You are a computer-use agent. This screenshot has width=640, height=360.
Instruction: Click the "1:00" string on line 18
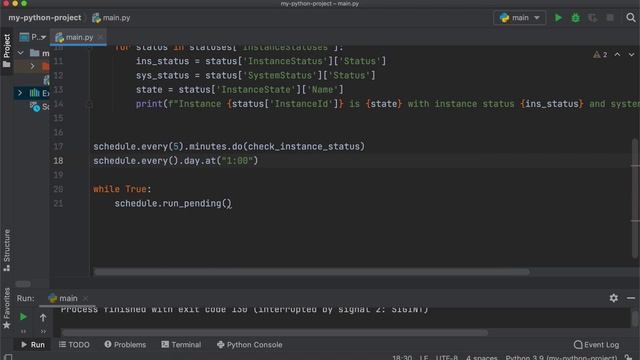pyautogui.click(x=237, y=161)
